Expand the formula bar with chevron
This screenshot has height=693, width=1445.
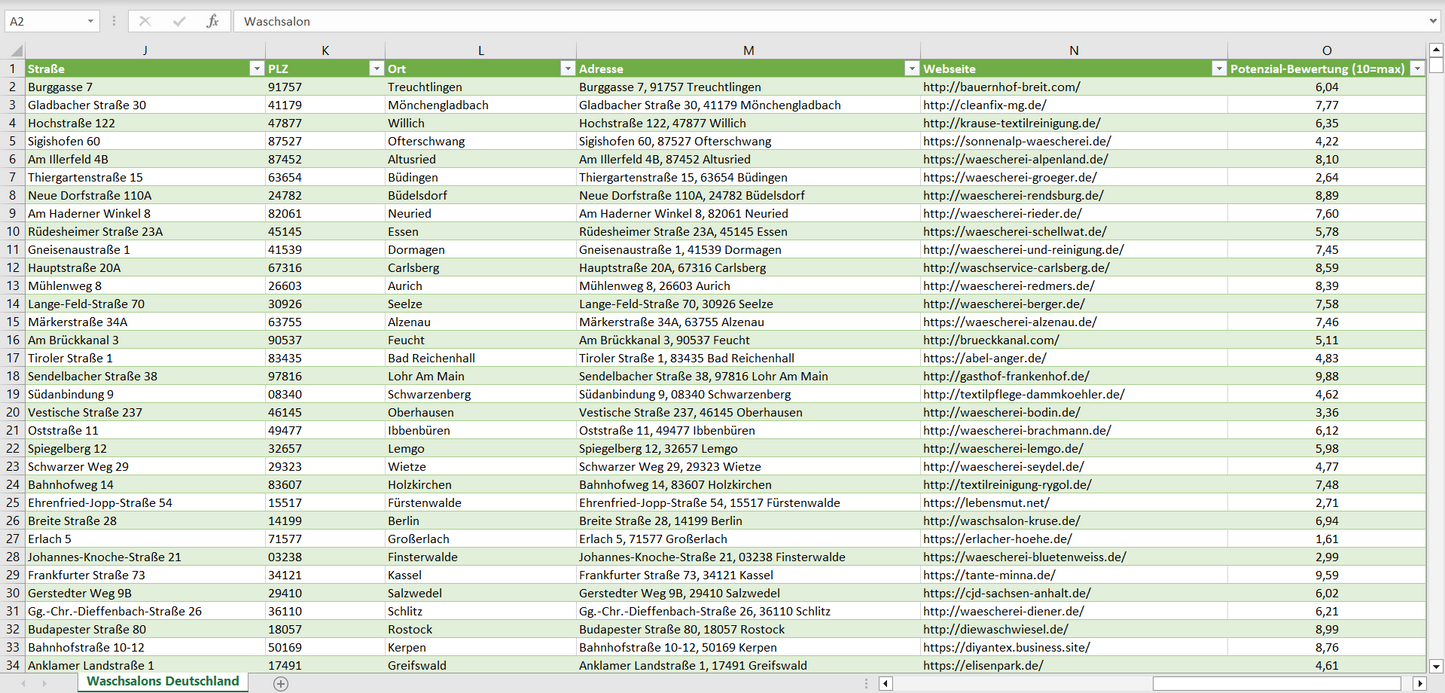[1434, 21]
